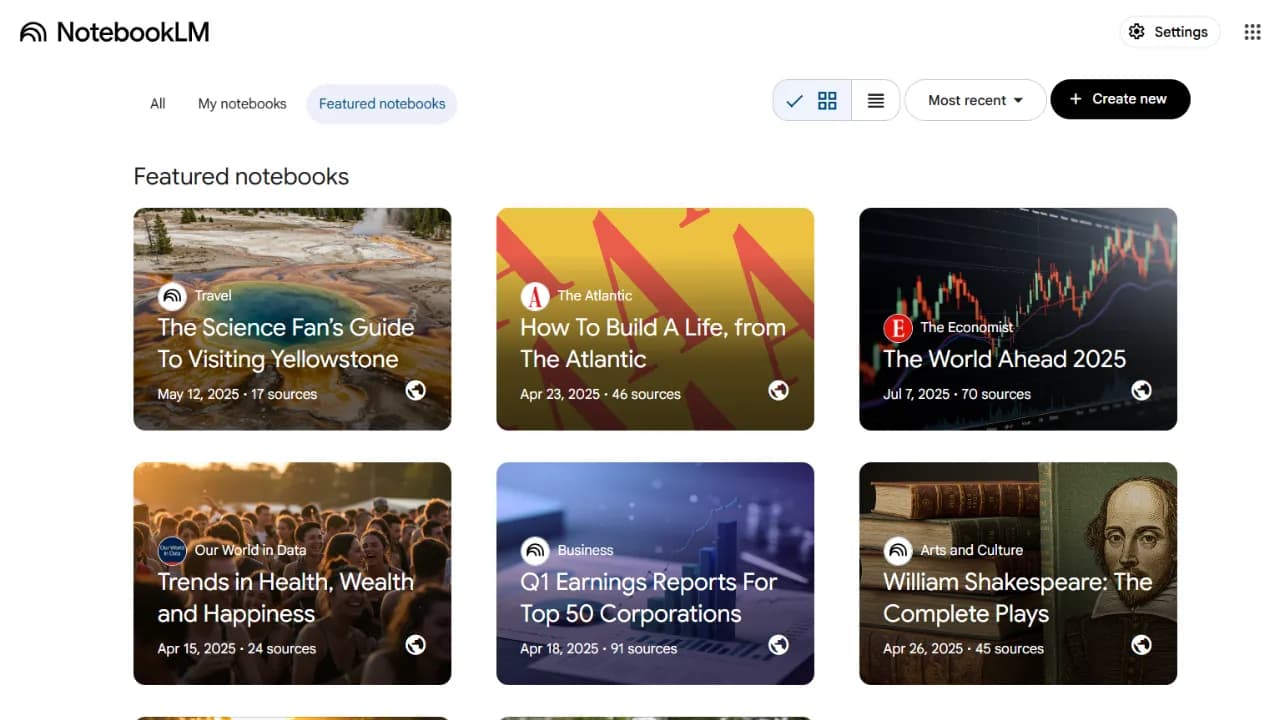Open the Most recent sort dropdown

(975, 100)
